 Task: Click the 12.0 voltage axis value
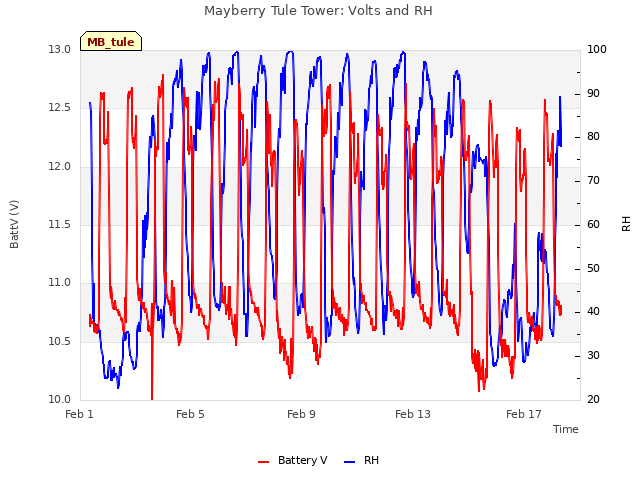60,166
